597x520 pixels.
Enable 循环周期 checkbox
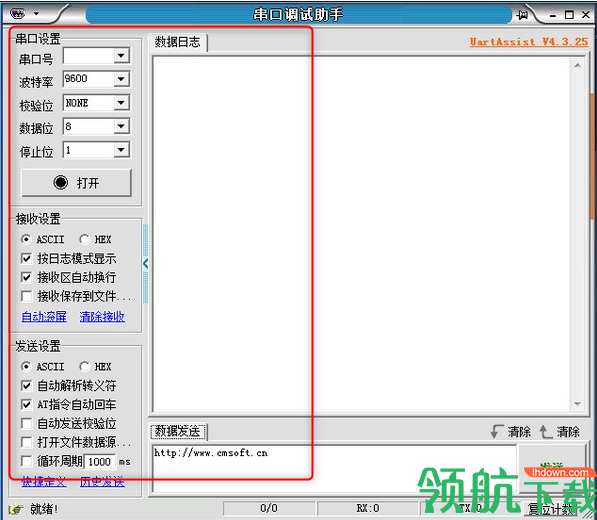(26, 461)
